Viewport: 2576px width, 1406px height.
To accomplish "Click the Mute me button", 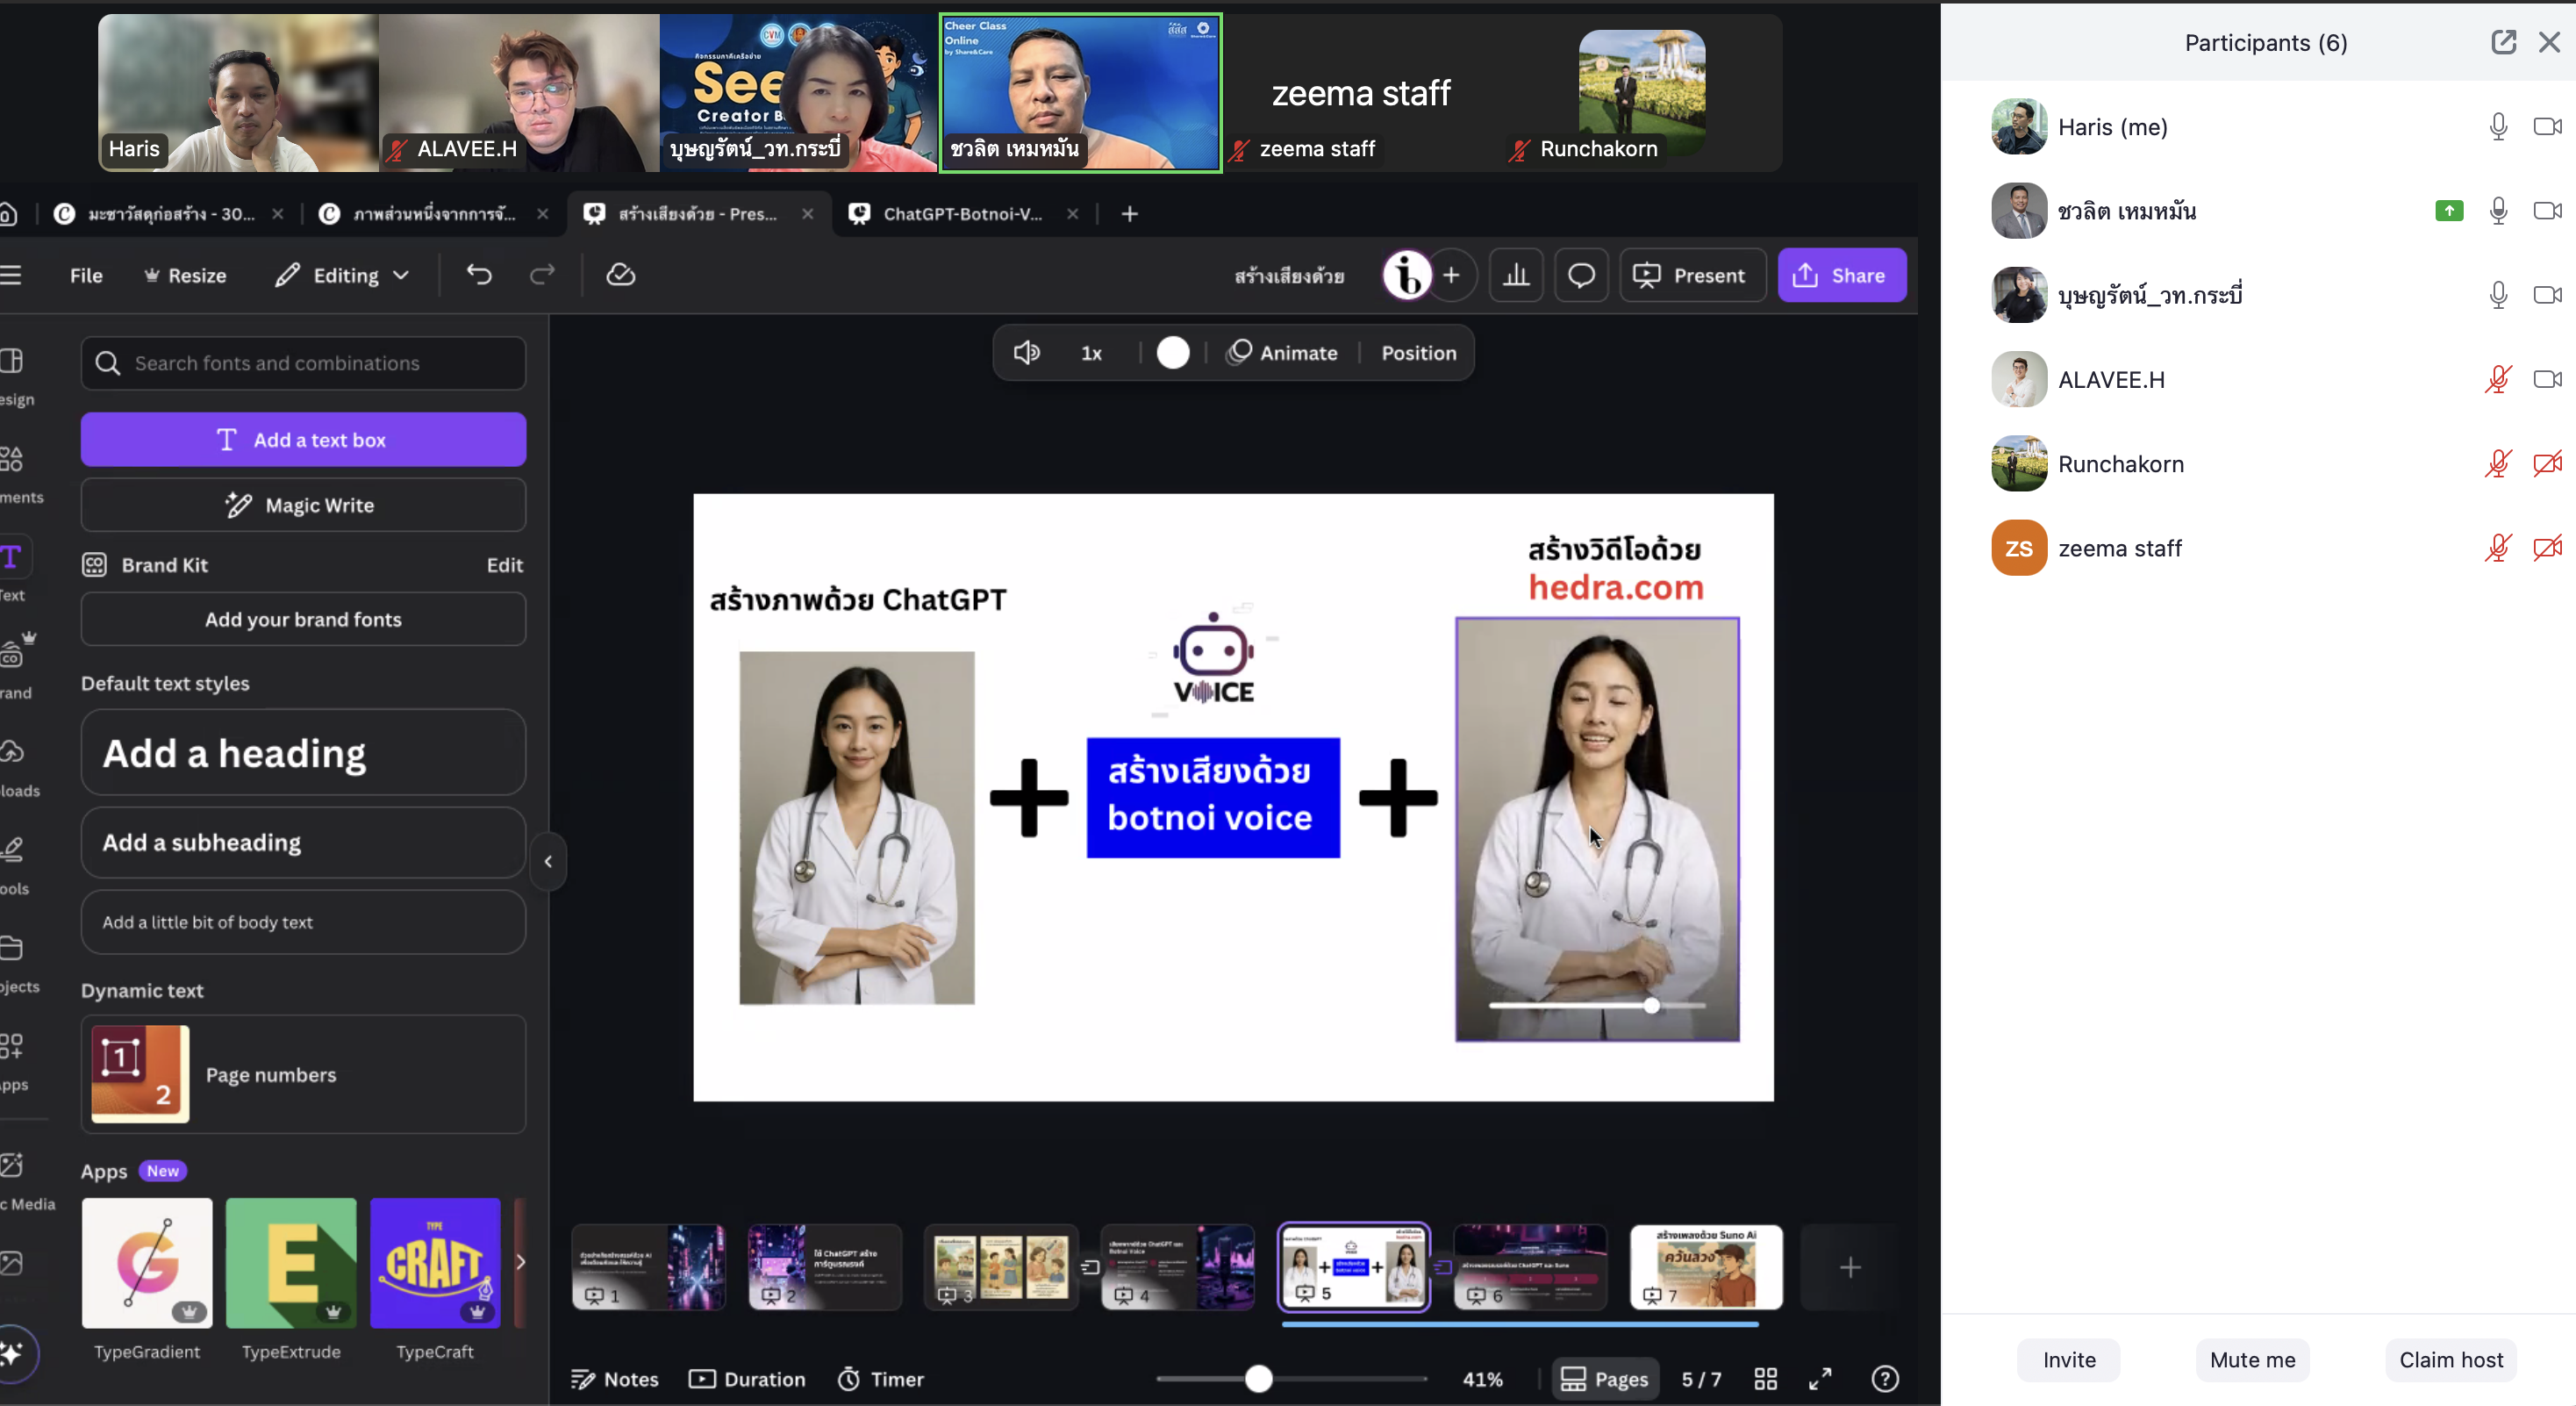I will [2252, 1360].
